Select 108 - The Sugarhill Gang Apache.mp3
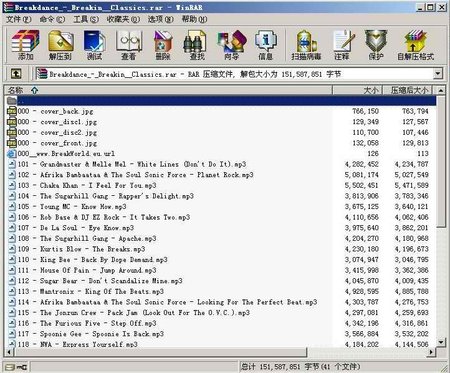Screen dimensions: 450x373 87,239
